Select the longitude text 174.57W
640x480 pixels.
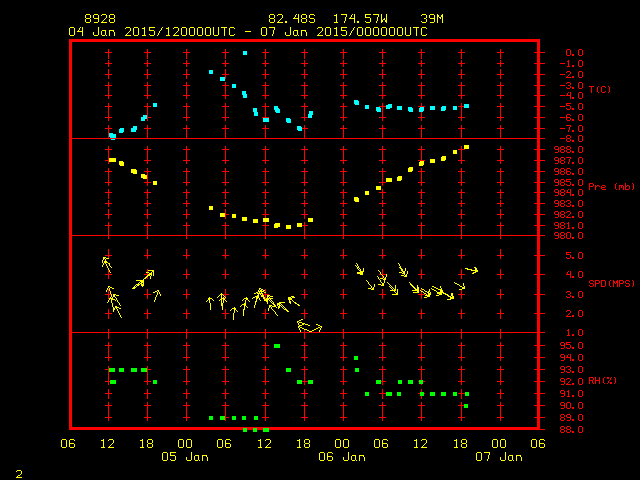[x=360, y=19]
